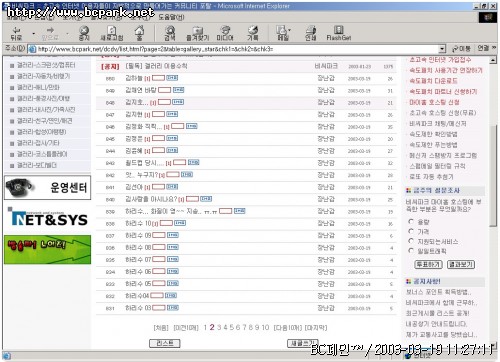Open the History (기록) toolbar icon
500x362 pixels.
point(253,33)
